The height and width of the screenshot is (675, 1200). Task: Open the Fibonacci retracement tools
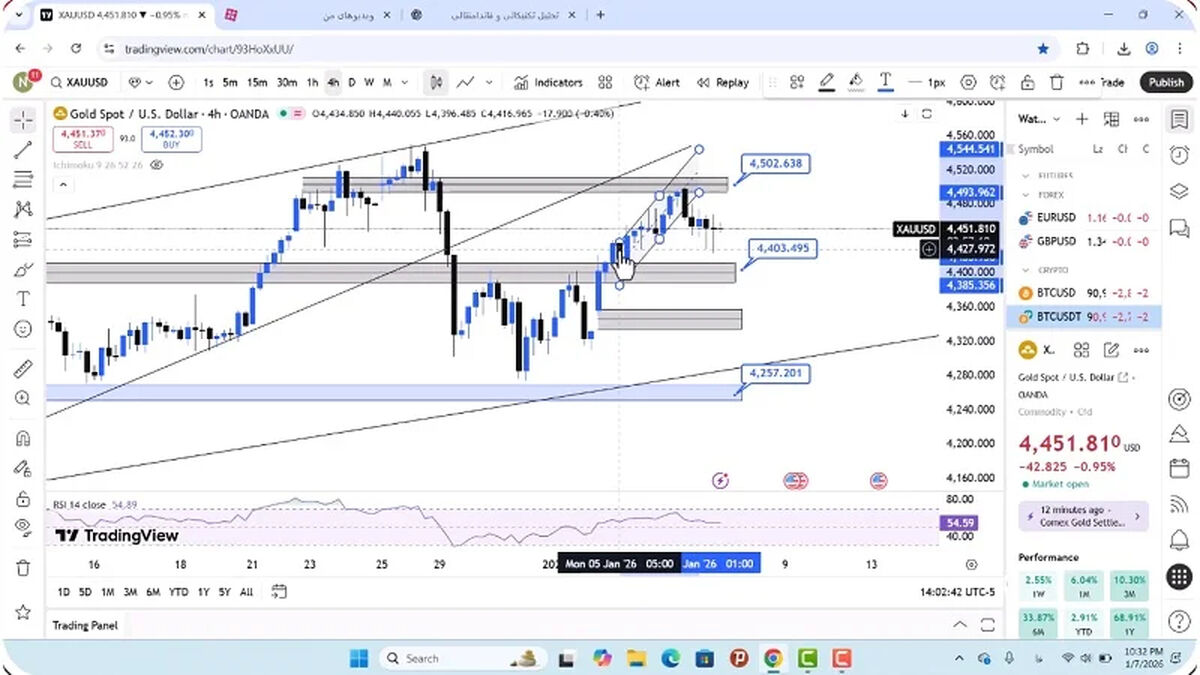23,180
